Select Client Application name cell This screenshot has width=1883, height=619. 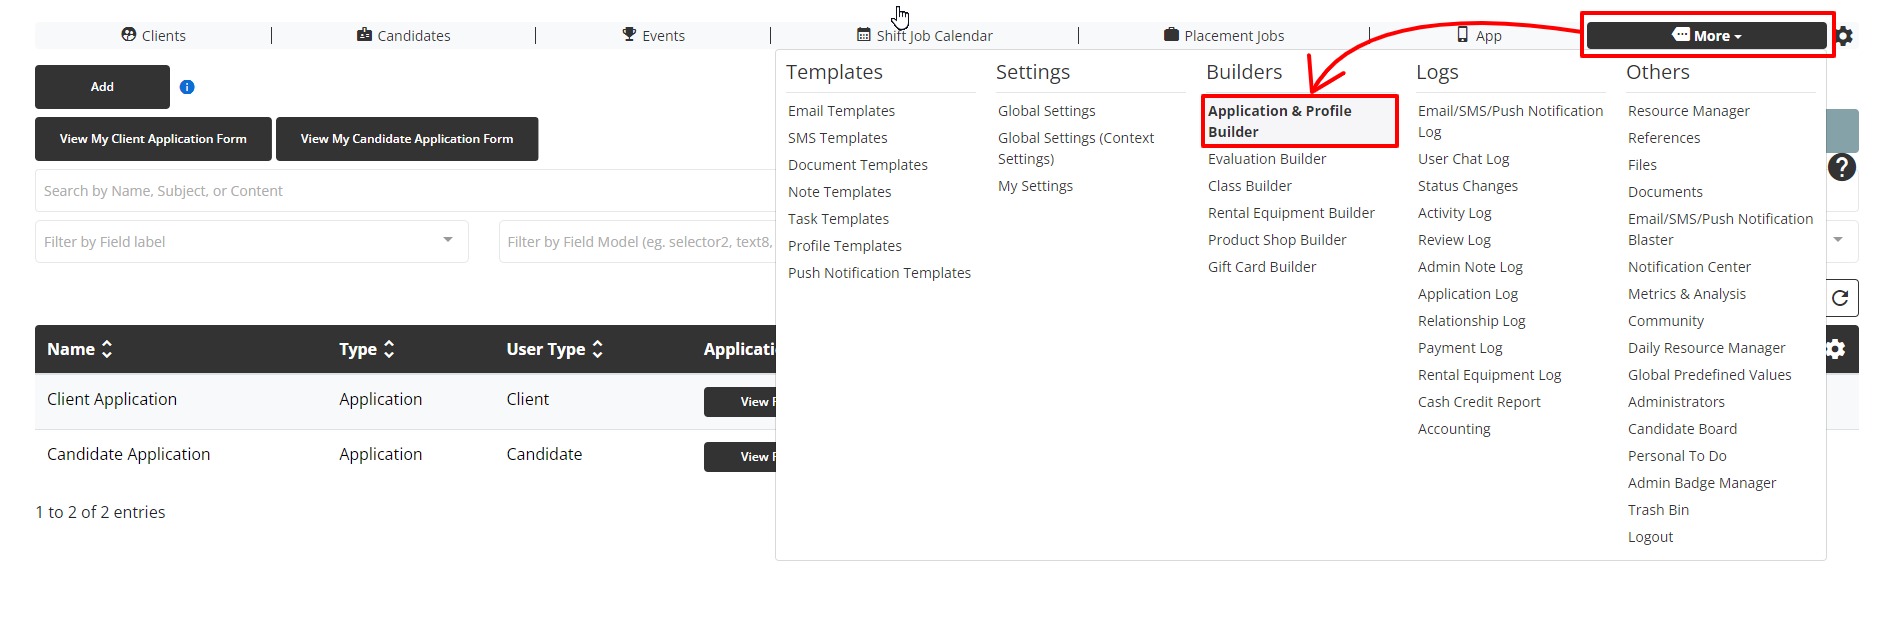[112, 399]
